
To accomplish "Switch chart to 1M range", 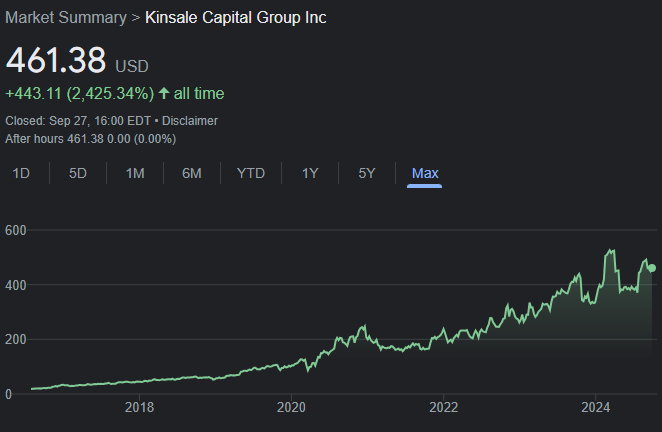I will (135, 173).
